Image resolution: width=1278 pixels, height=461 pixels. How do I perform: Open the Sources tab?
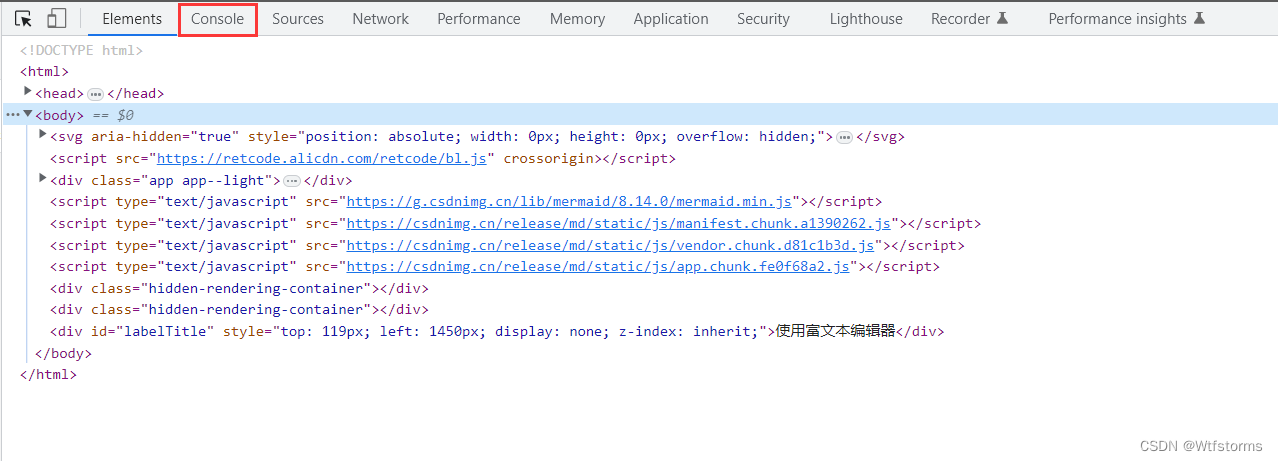click(x=298, y=19)
